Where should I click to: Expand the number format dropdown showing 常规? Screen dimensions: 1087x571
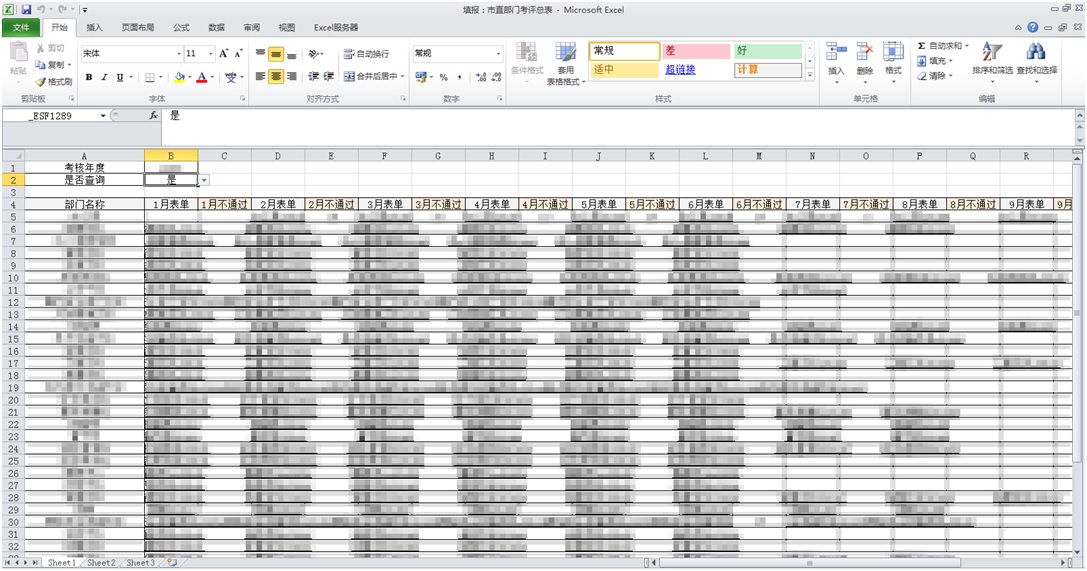(x=498, y=54)
